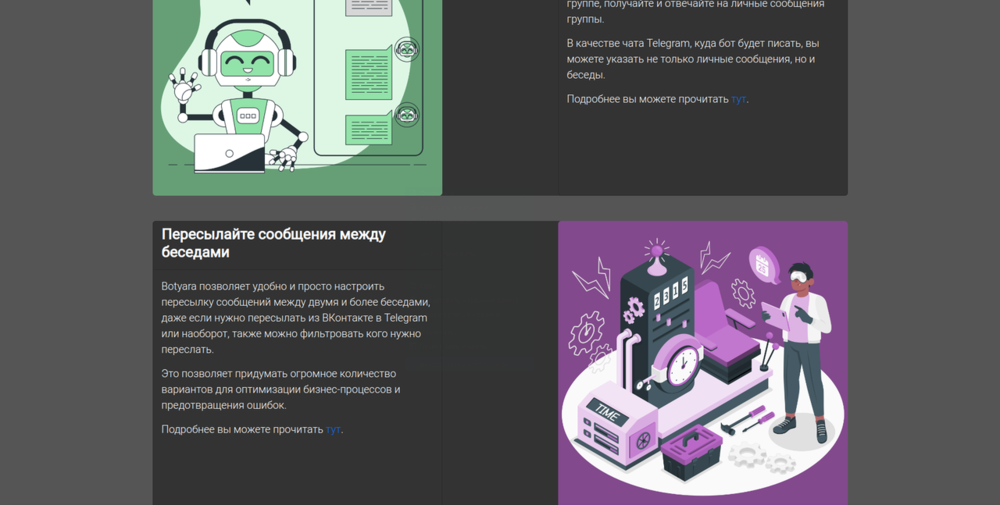Click the purple time machine illustration
This screenshot has width=1000, height=505.
703,363
